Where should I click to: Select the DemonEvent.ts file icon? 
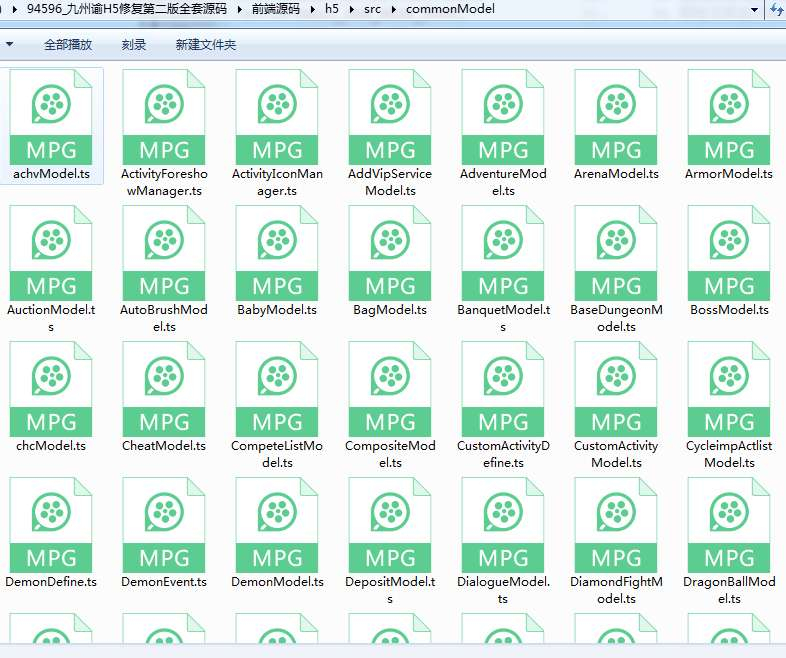coord(164,525)
